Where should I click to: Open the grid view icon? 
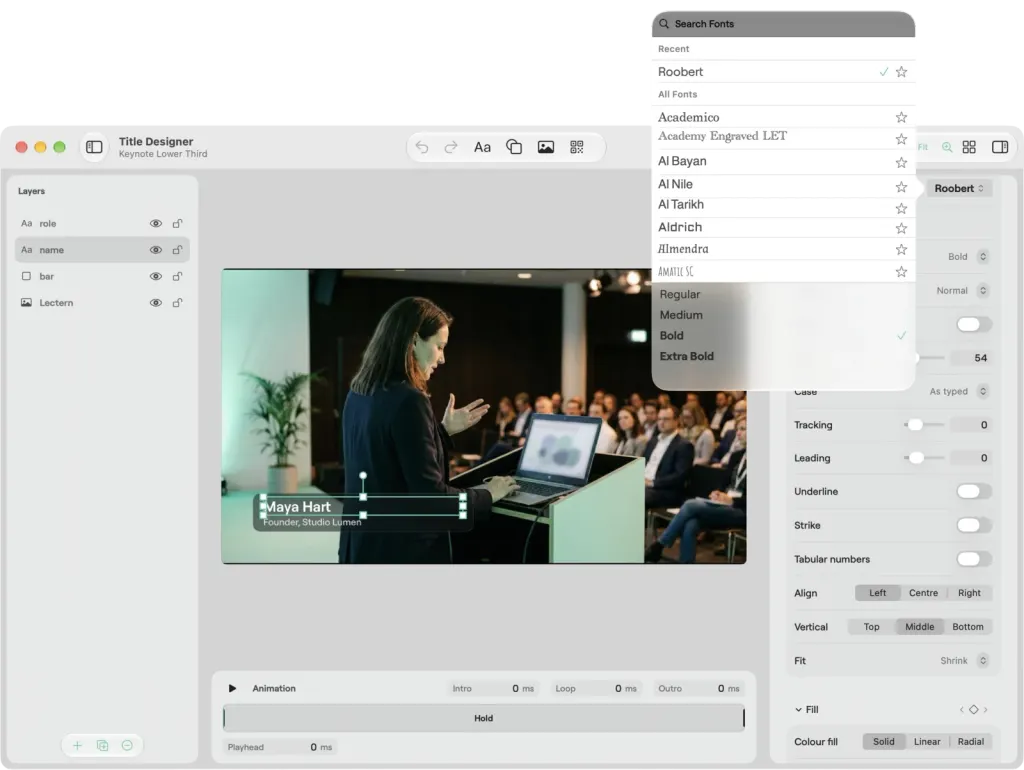tap(969, 147)
